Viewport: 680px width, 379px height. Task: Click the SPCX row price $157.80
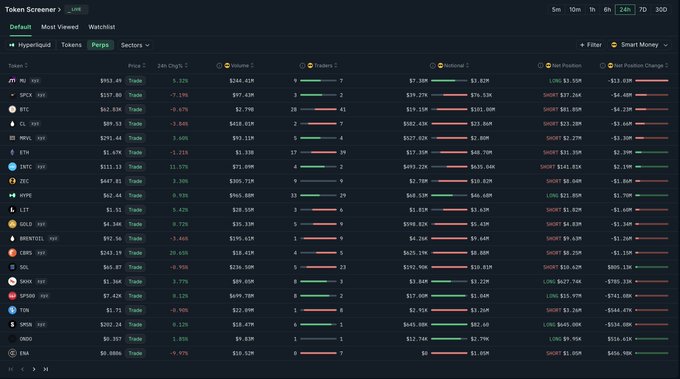(x=111, y=95)
